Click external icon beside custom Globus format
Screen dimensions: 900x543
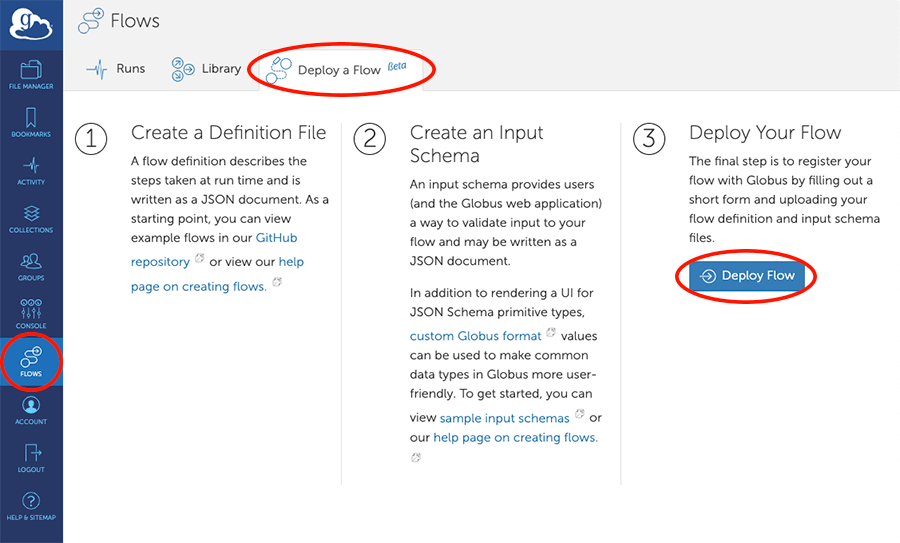(x=551, y=332)
